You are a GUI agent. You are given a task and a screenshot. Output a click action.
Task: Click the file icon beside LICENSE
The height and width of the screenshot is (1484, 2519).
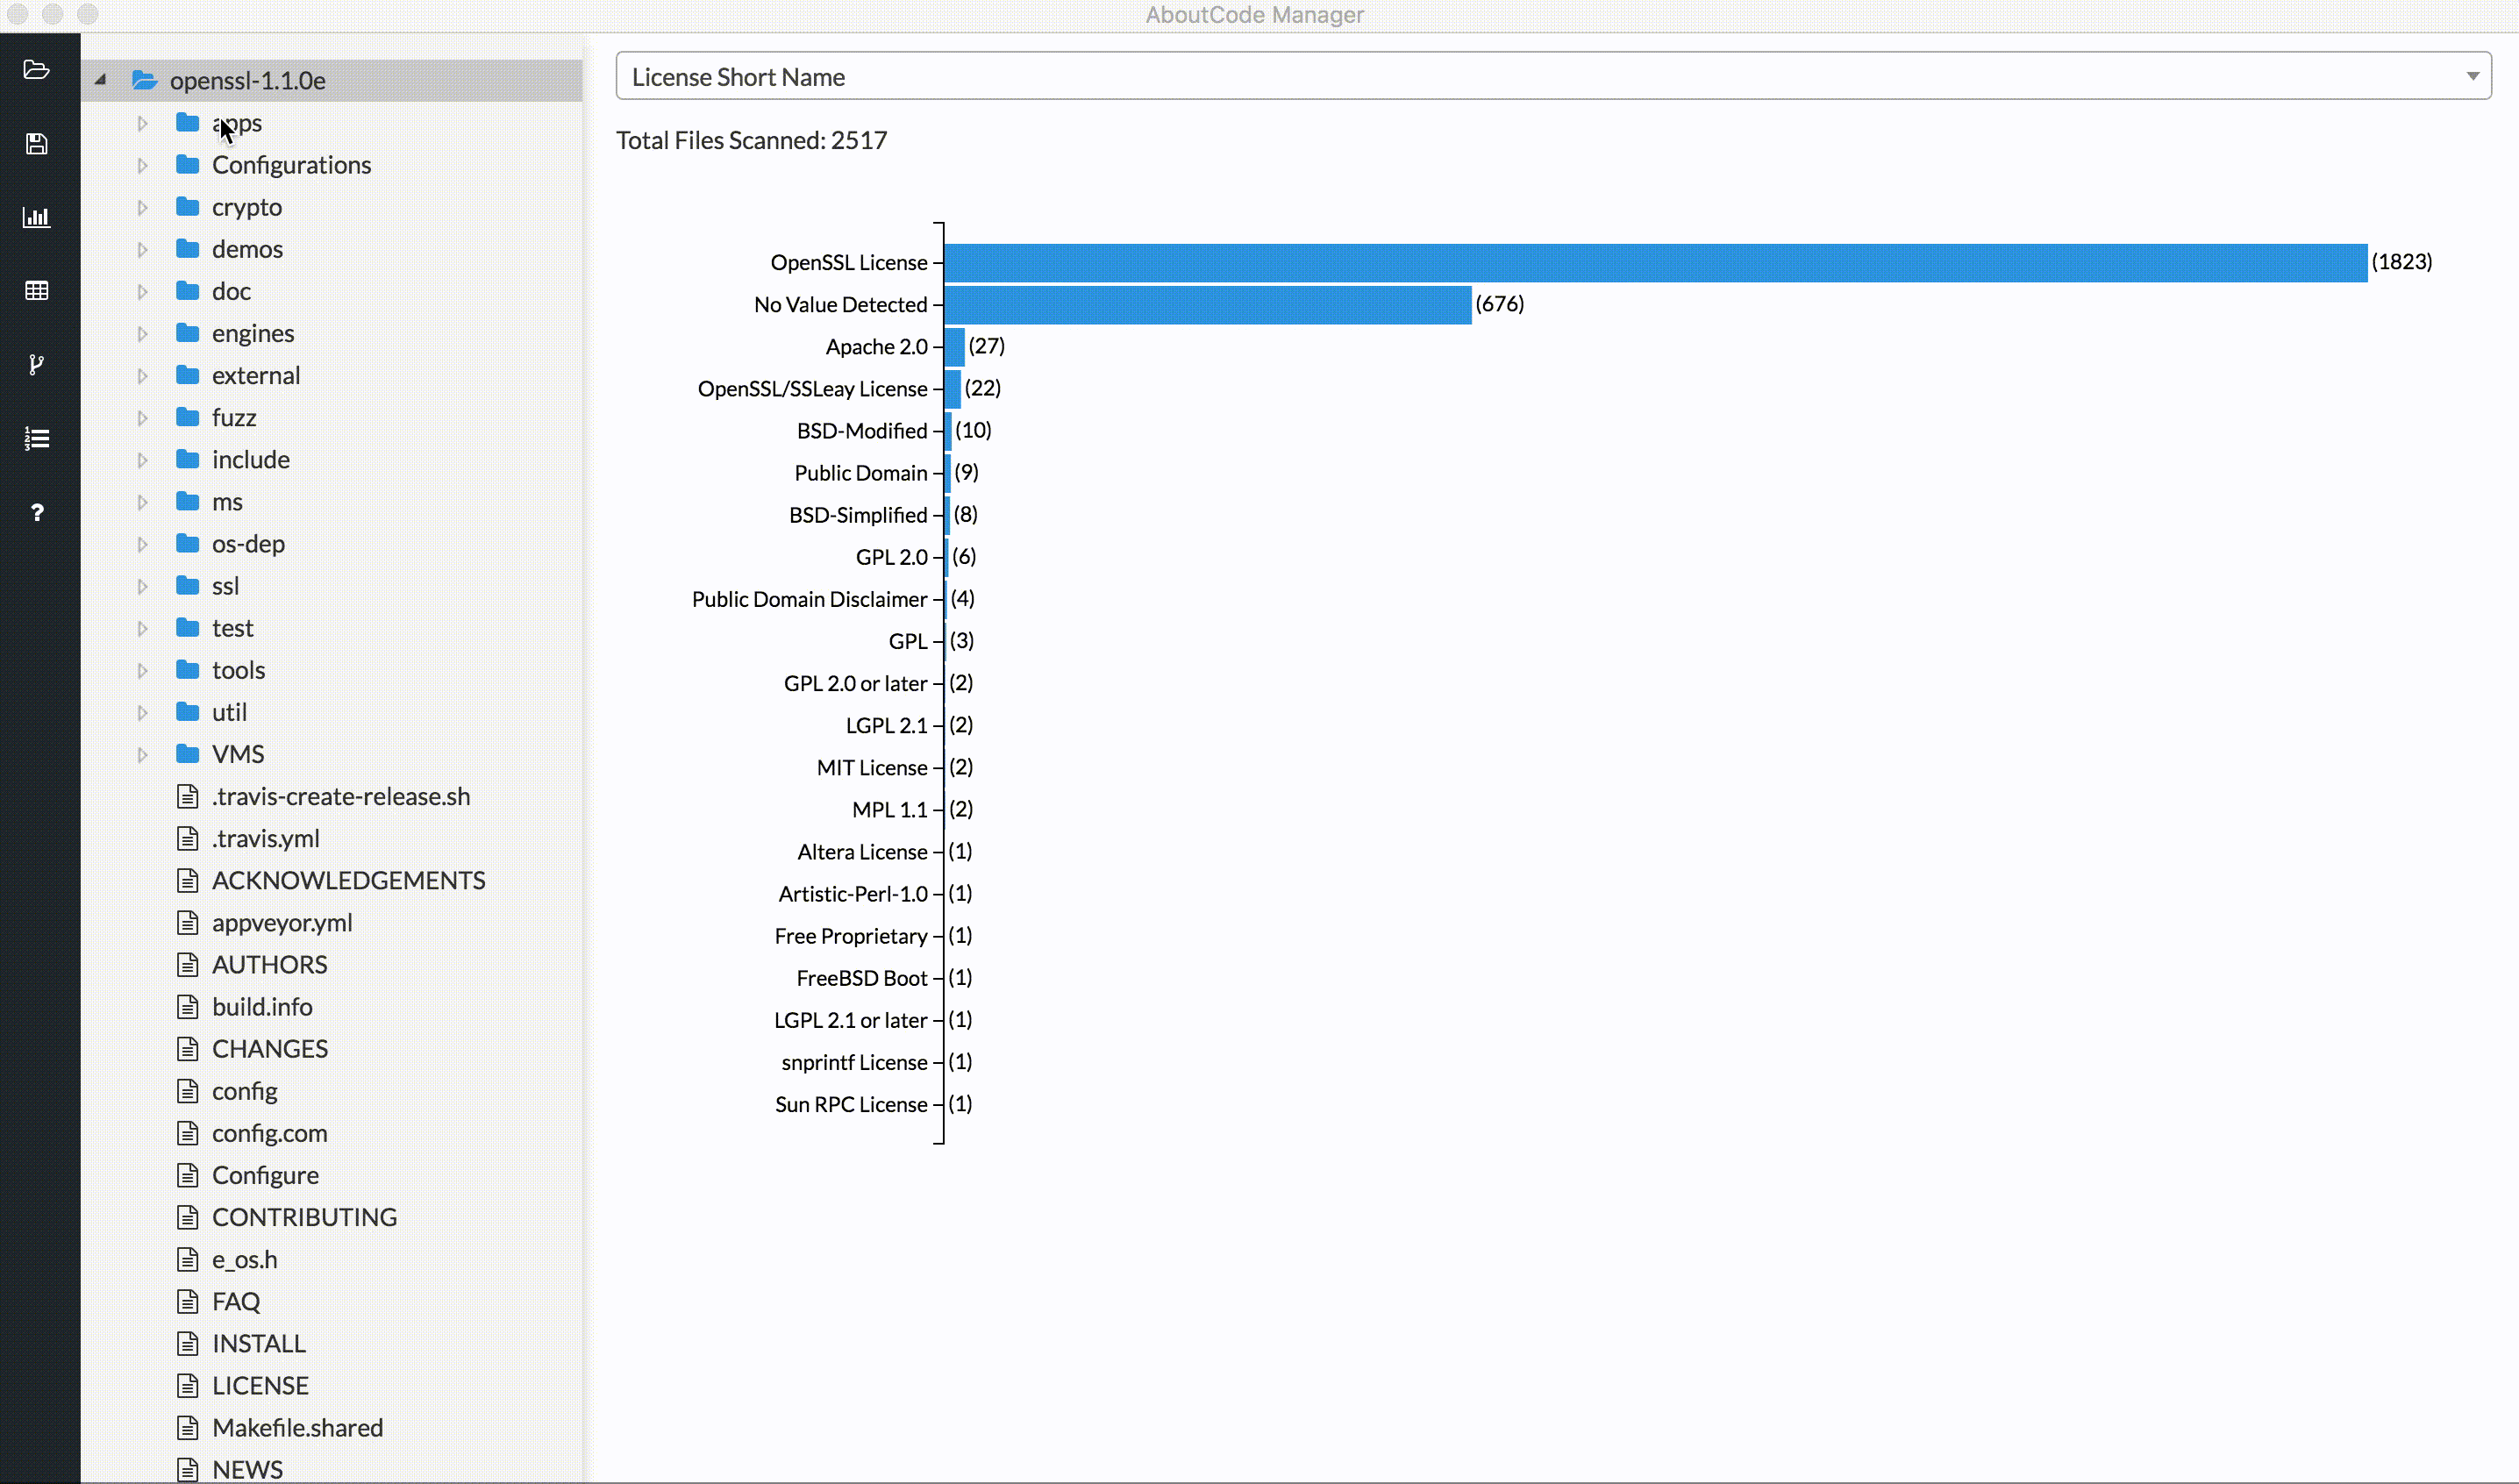pyautogui.click(x=187, y=1385)
